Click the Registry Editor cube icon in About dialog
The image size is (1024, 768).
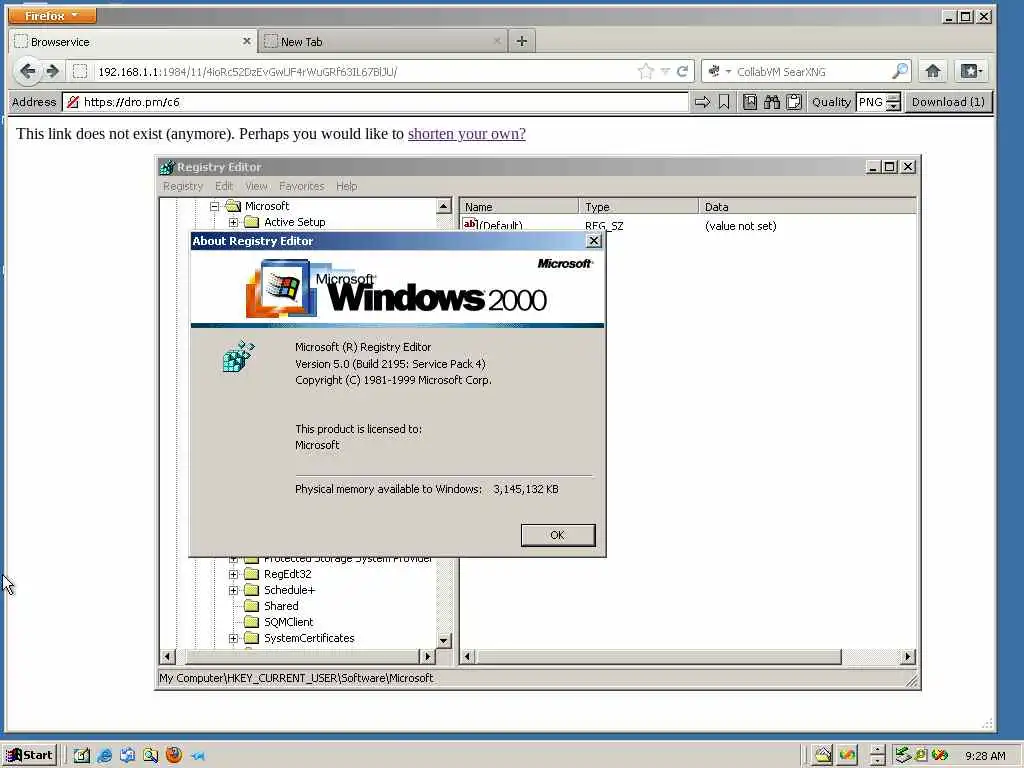point(238,356)
